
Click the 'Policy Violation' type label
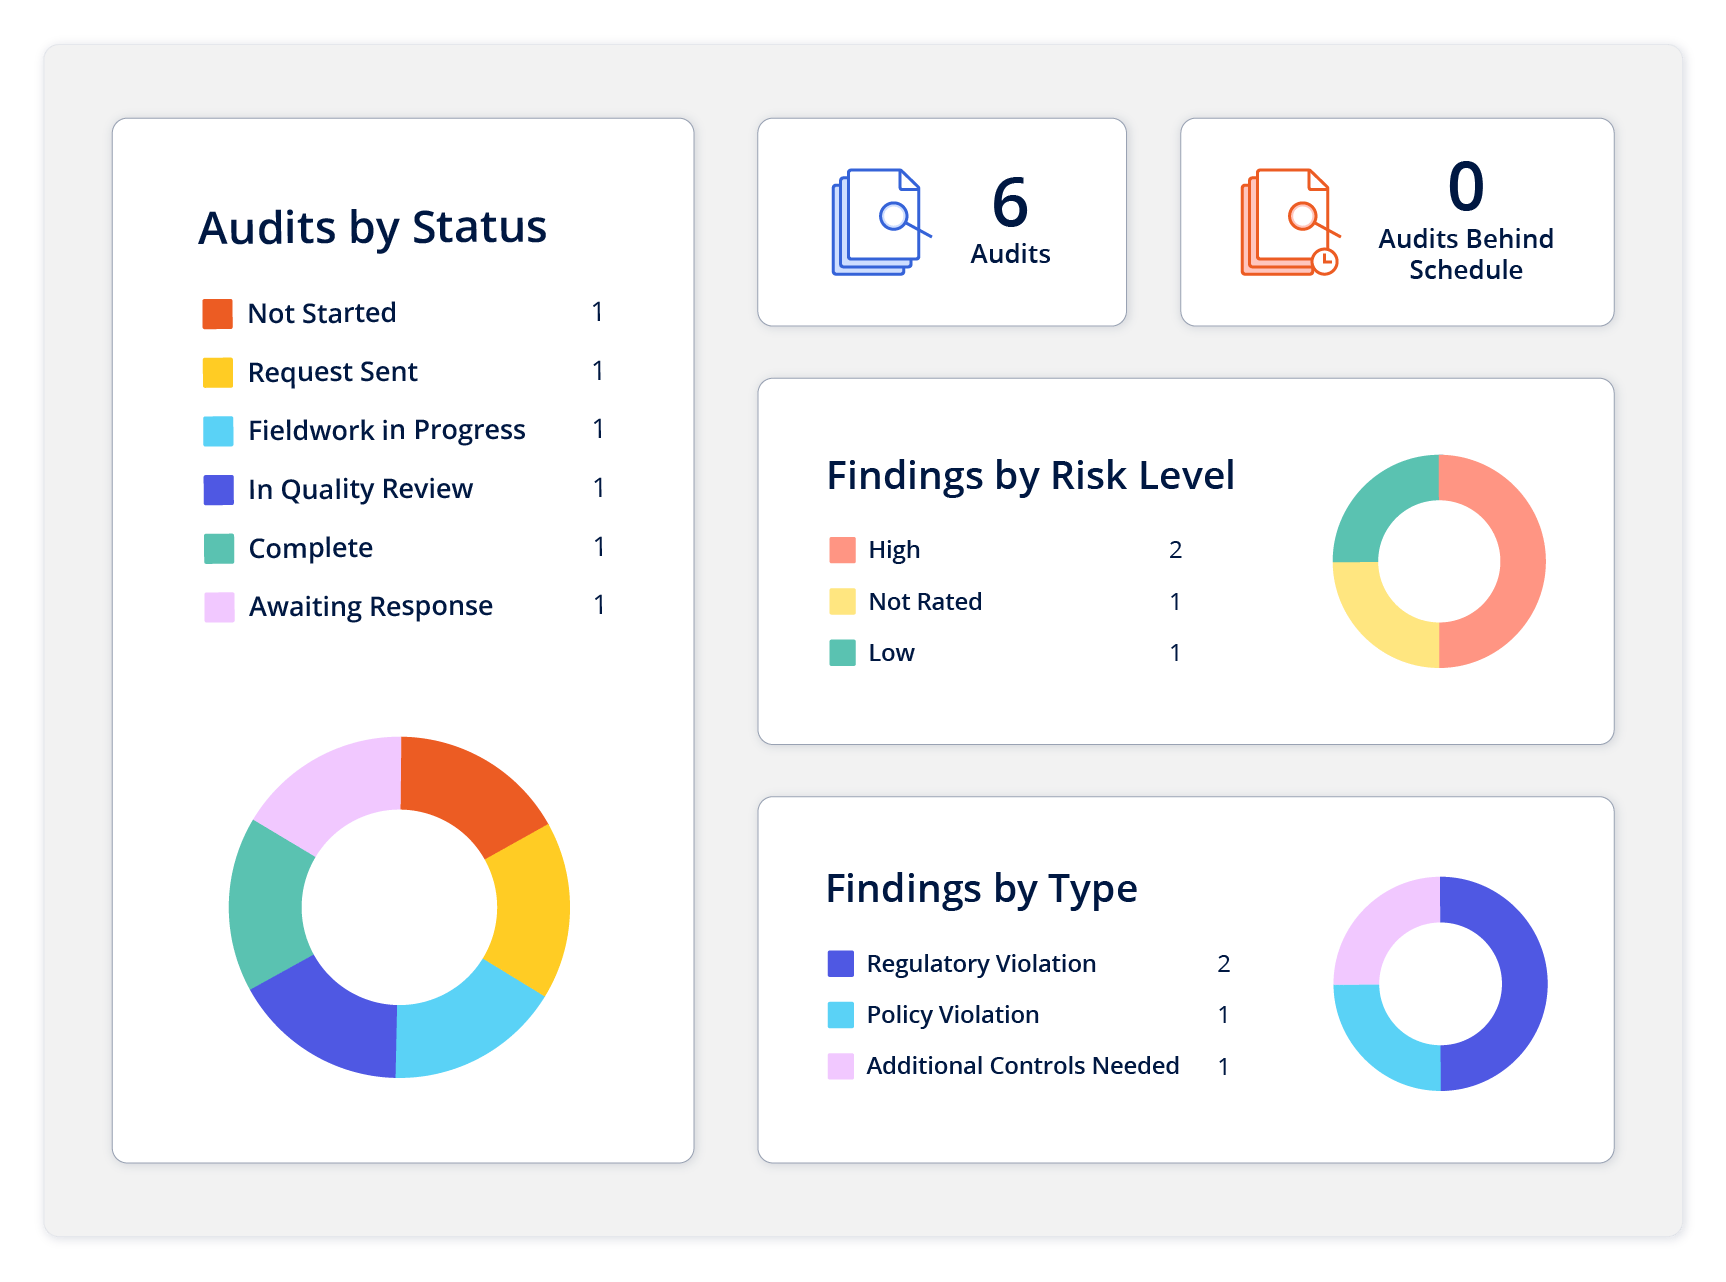953,1015
